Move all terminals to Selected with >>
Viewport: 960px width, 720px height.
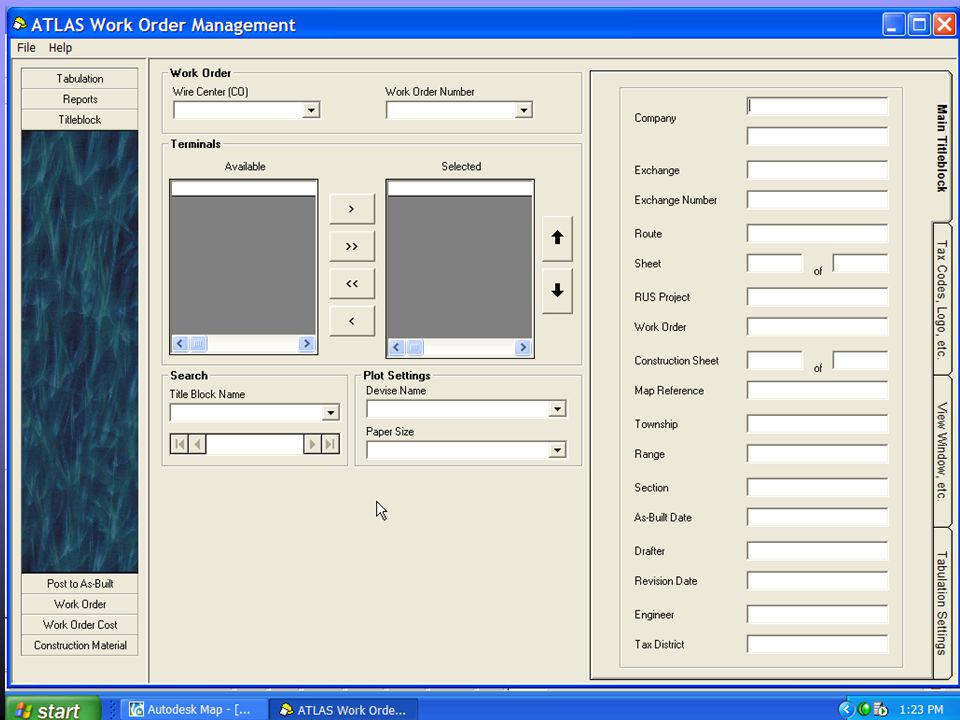(x=352, y=246)
